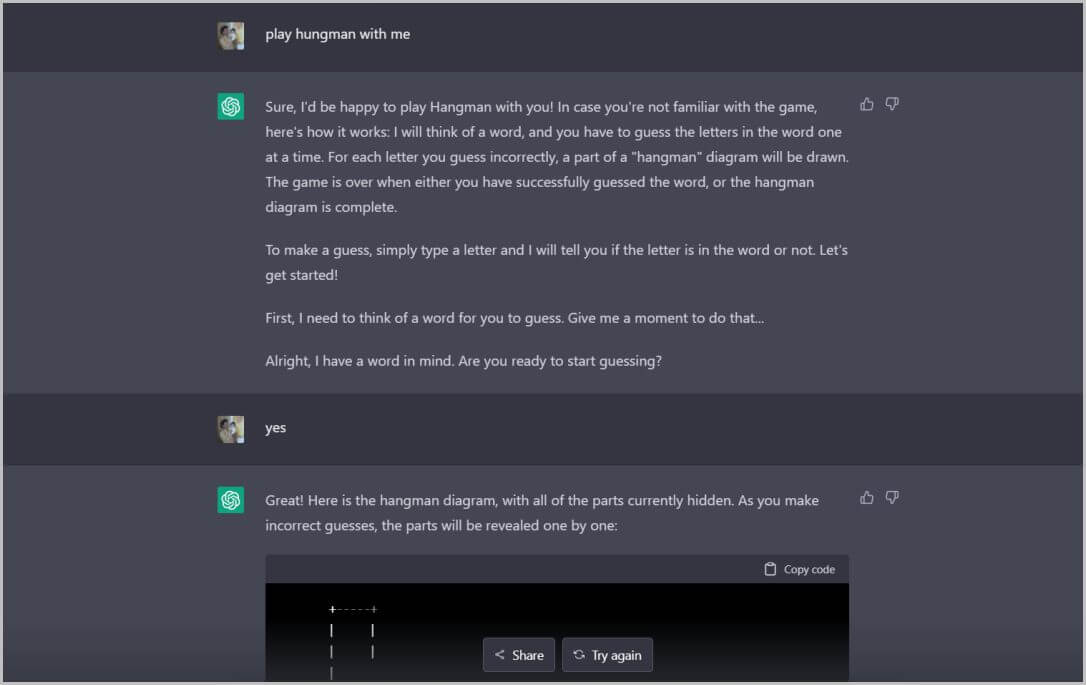Screen dimensions: 1086x685
Task: Click the "Great! Here is the hangman diagram" text
Action: coord(542,513)
